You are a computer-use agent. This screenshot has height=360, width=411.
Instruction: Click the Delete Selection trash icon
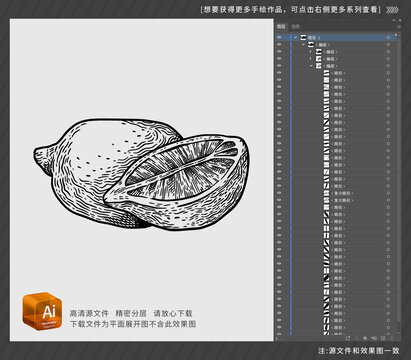[x=391, y=338]
